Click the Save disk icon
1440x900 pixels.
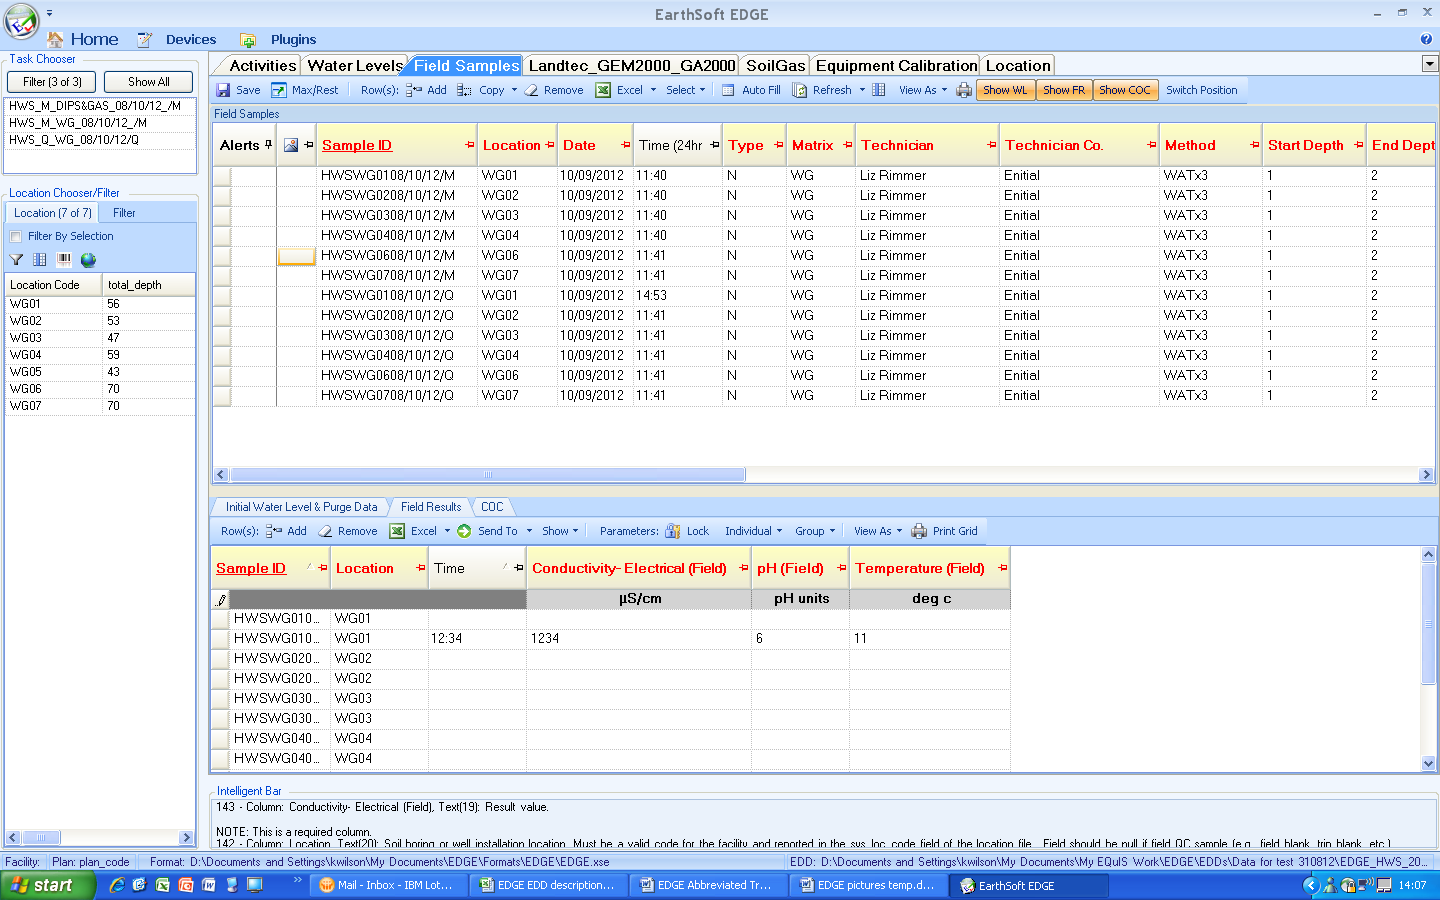pos(223,90)
